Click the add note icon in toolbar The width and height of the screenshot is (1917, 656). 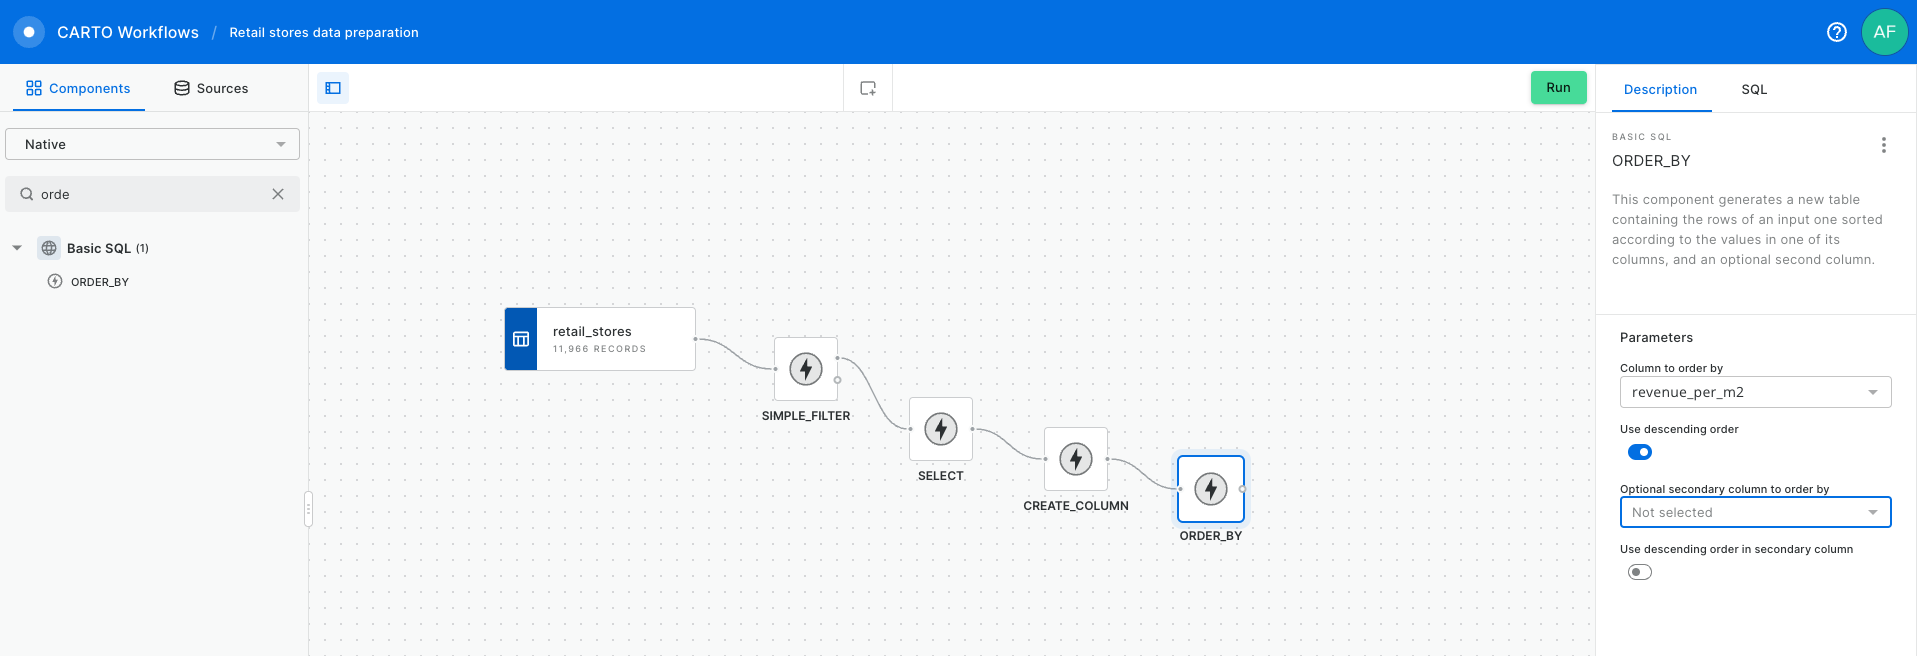pyautogui.click(x=868, y=88)
